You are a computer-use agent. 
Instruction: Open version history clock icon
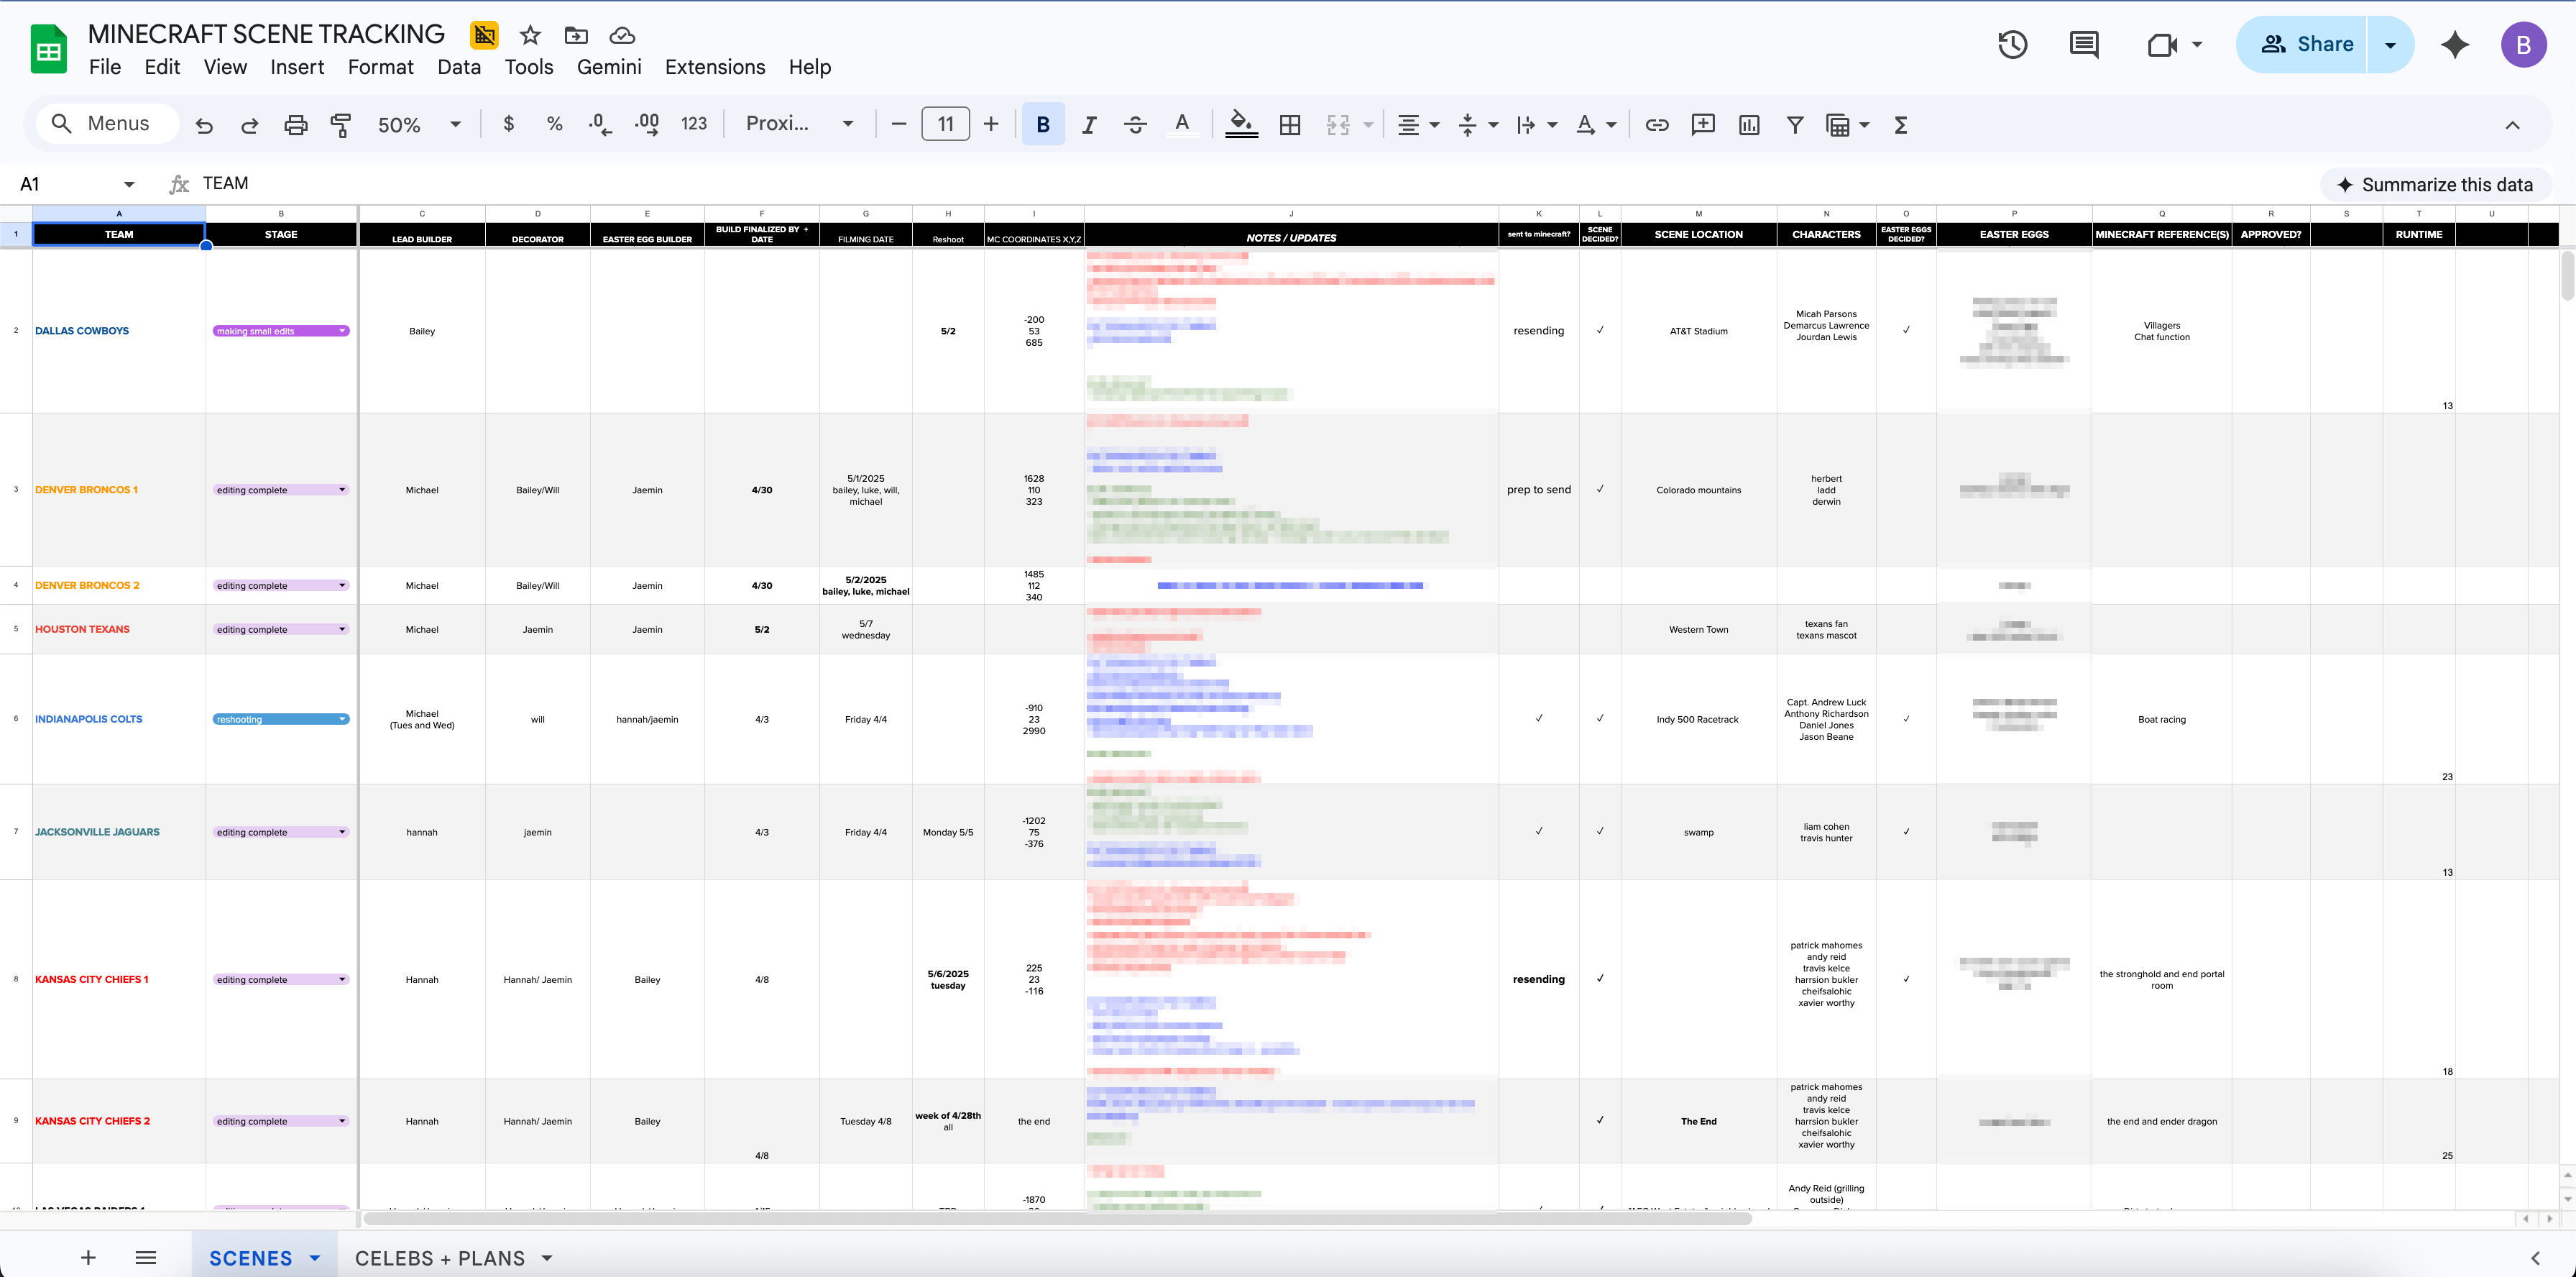click(x=2012, y=44)
